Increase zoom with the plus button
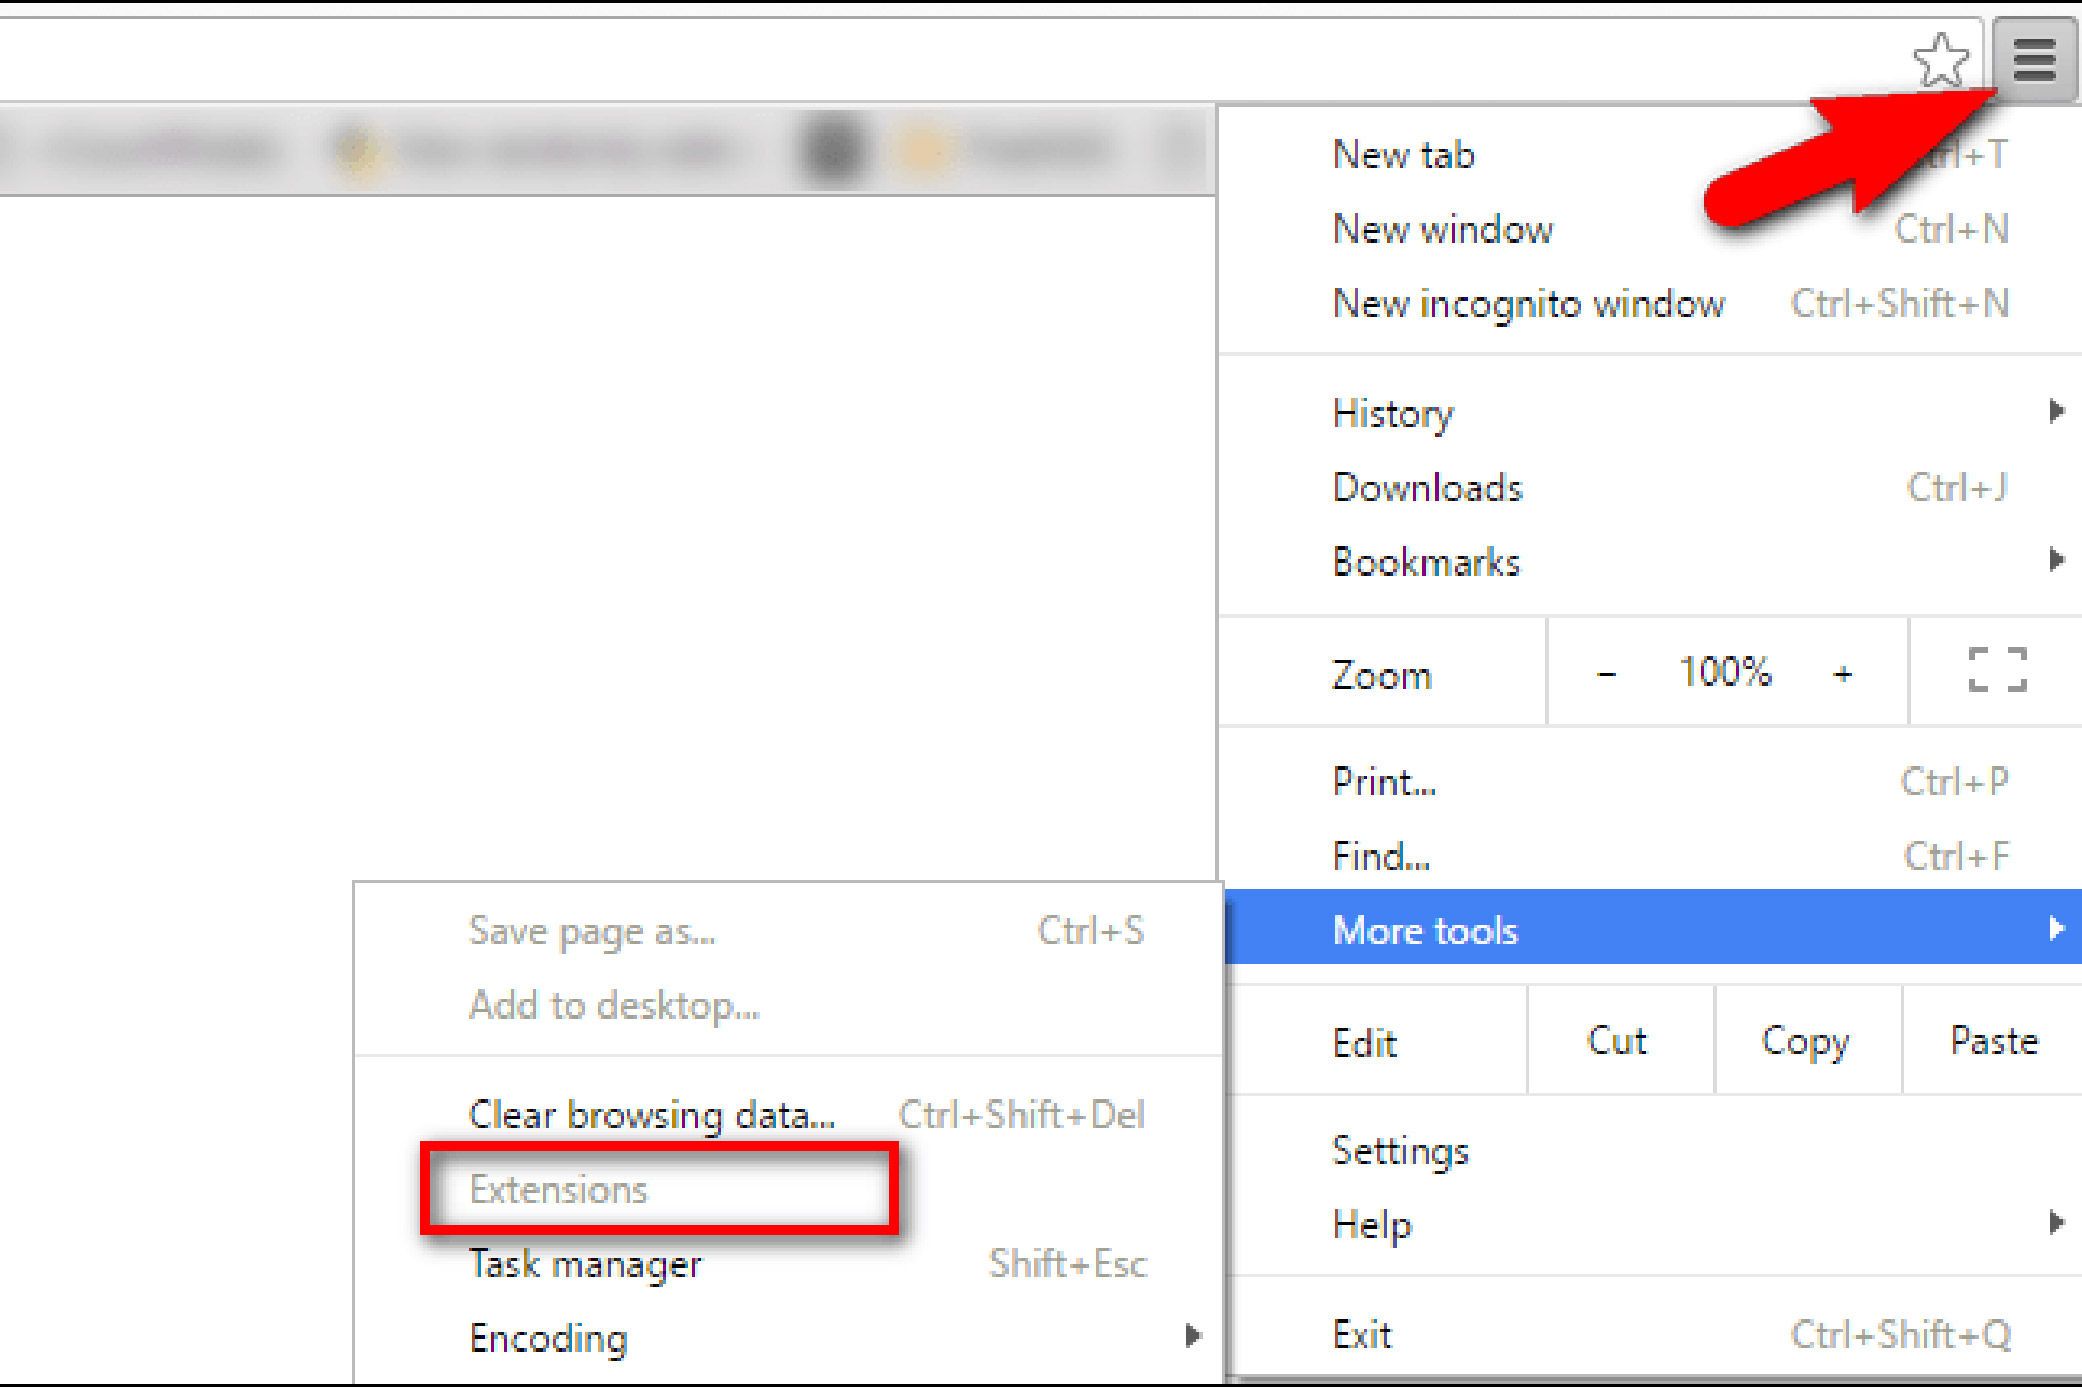Image resolution: width=2082 pixels, height=1388 pixels. [1843, 675]
